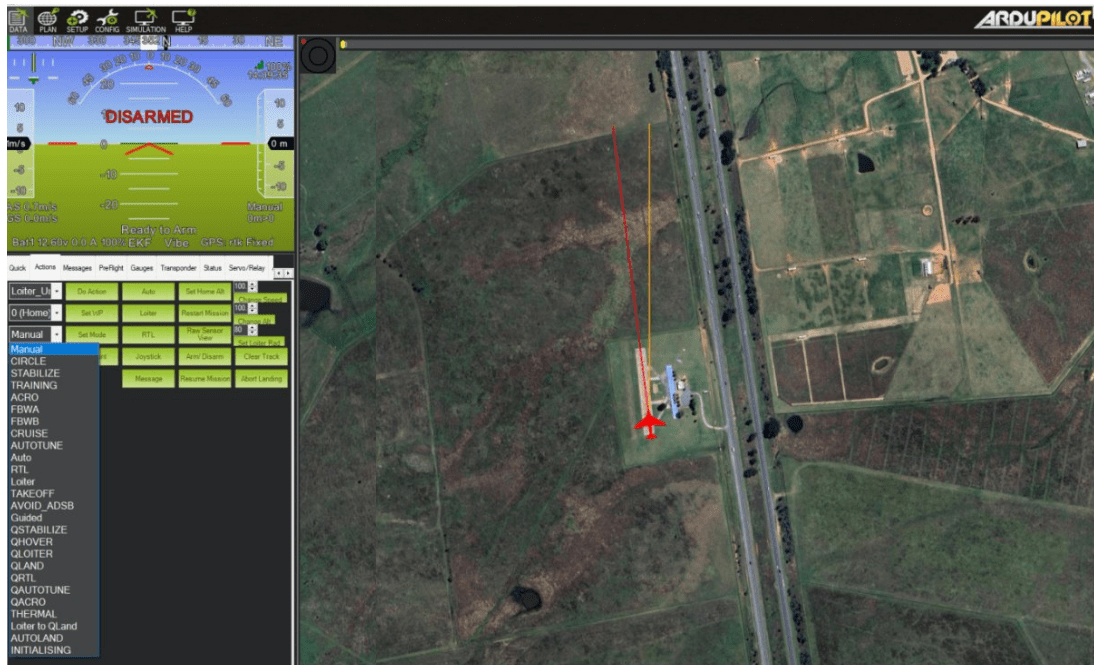The height and width of the screenshot is (672, 1101).
Task: Expand the Loiter_Unlim action dropdown
Action: pyautogui.click(x=56, y=291)
